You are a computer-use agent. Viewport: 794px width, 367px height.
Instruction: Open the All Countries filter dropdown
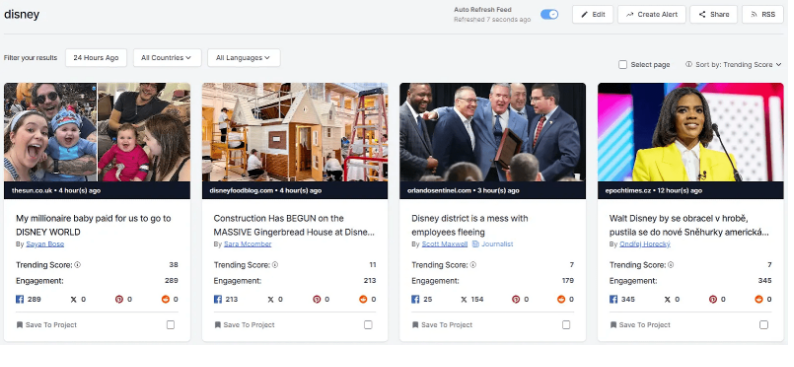pyautogui.click(x=167, y=58)
